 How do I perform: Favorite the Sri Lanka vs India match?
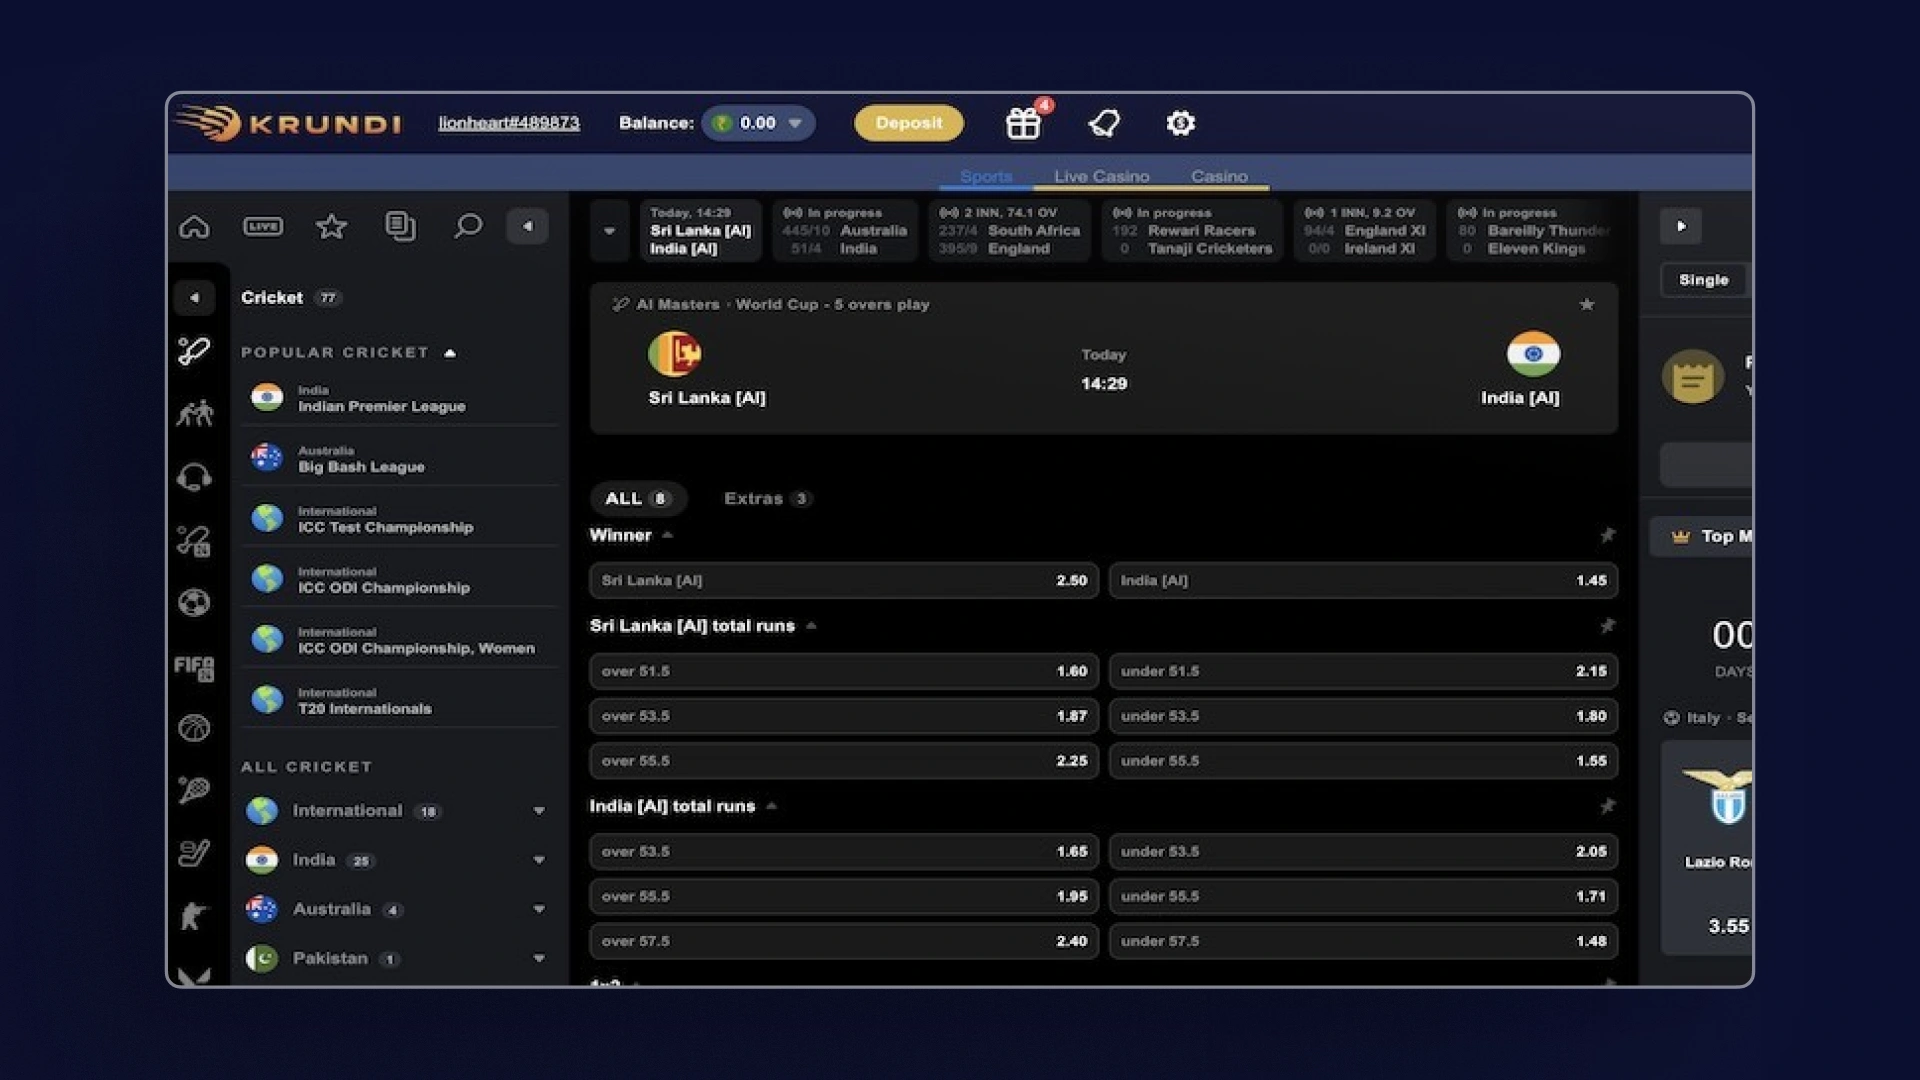pos(1587,304)
